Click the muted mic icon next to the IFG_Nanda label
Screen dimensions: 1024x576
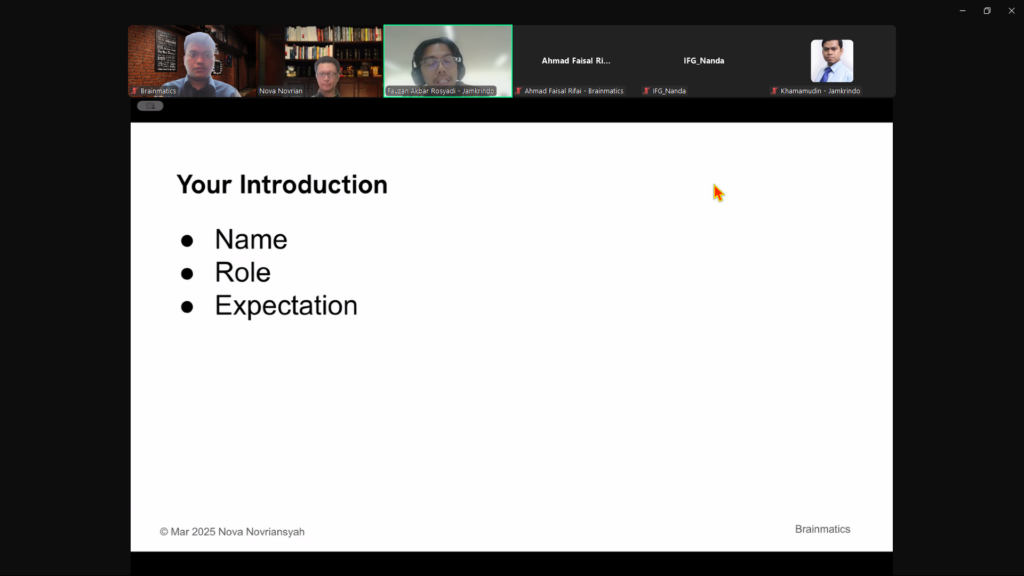(647, 91)
